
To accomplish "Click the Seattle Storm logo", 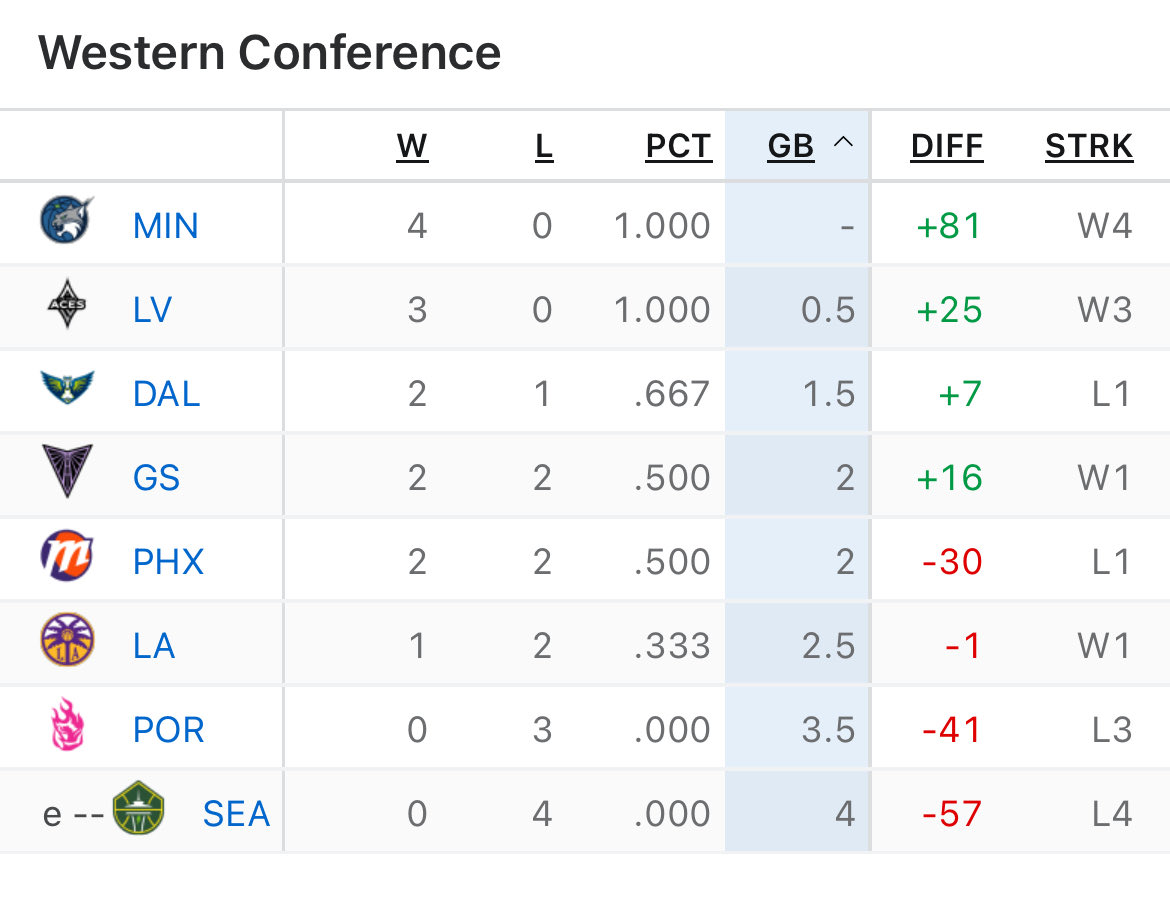I will (138, 808).
